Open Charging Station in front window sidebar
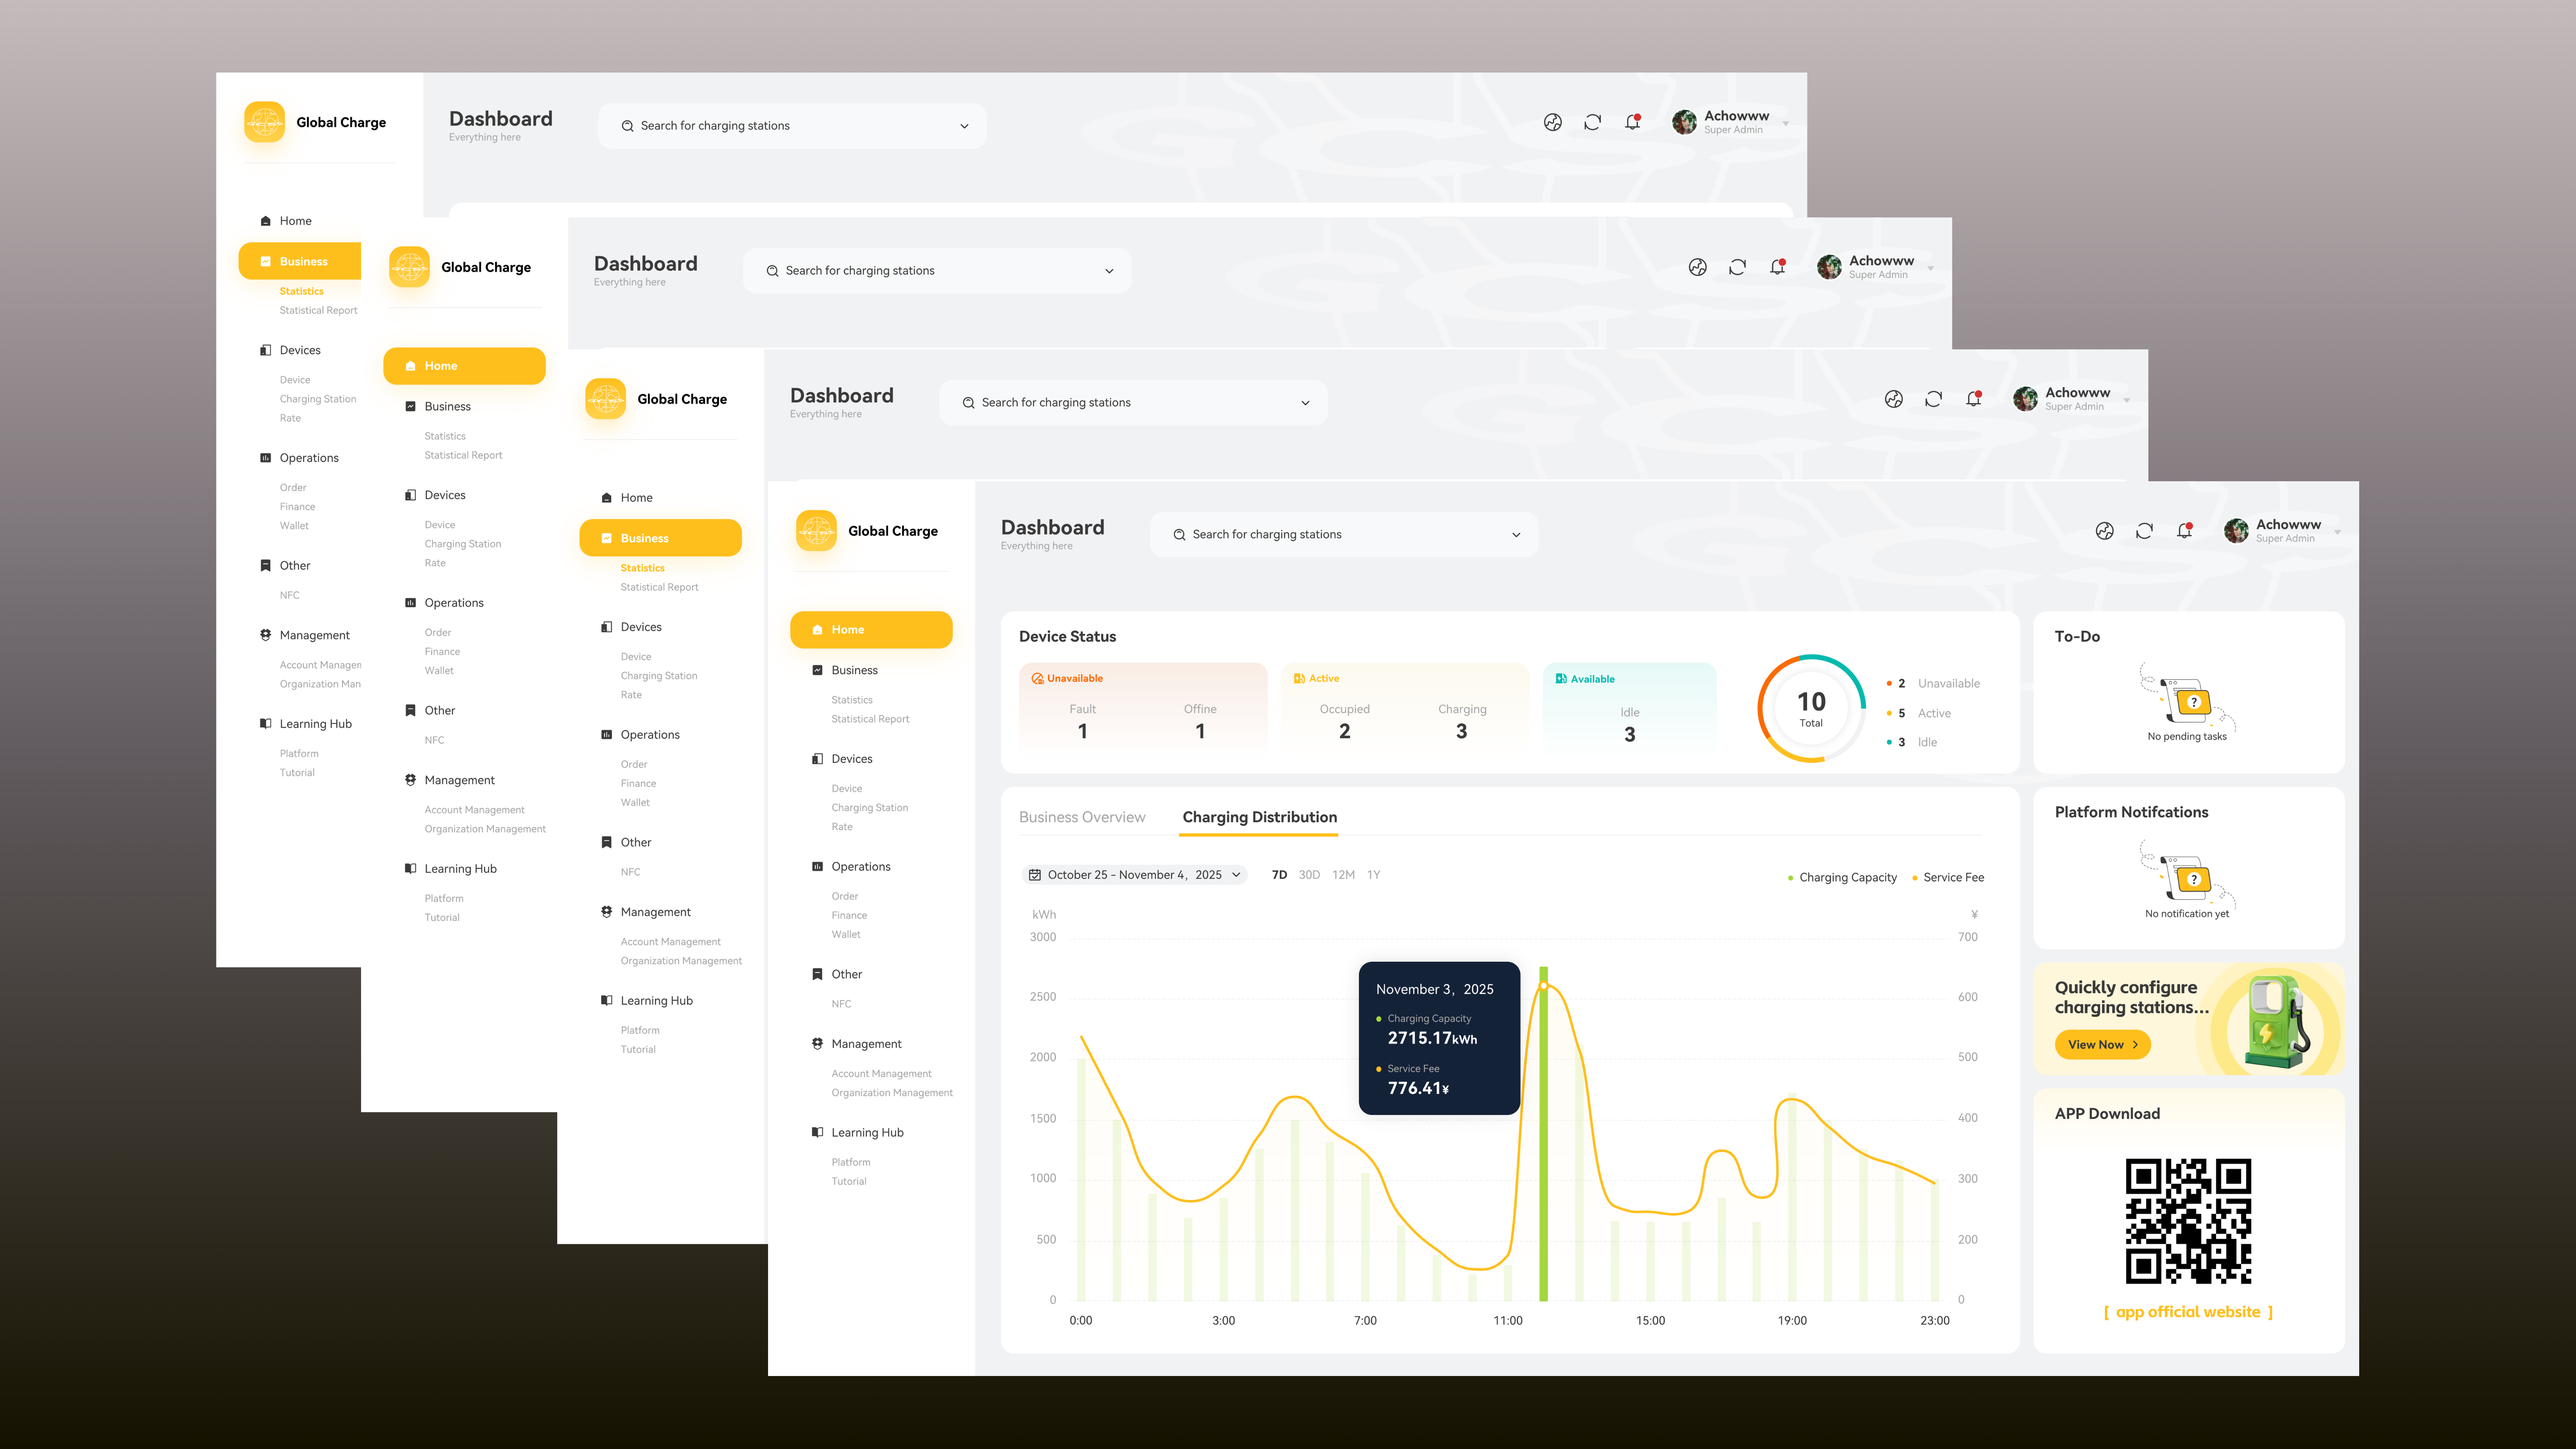The height and width of the screenshot is (1449, 2576). coord(869,808)
